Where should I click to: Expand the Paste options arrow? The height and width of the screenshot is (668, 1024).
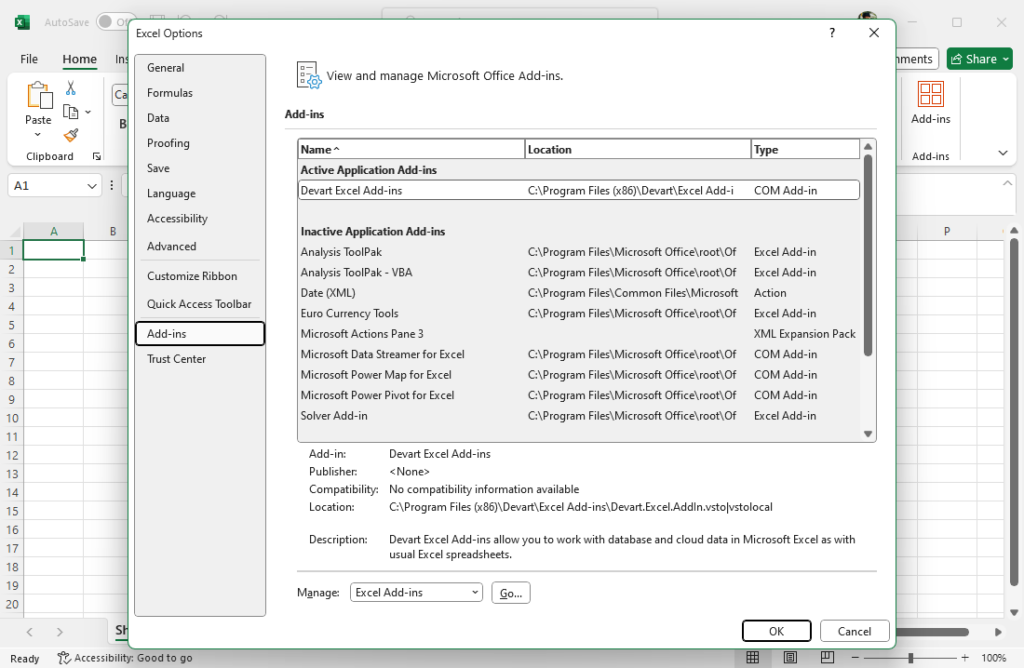pos(38,135)
